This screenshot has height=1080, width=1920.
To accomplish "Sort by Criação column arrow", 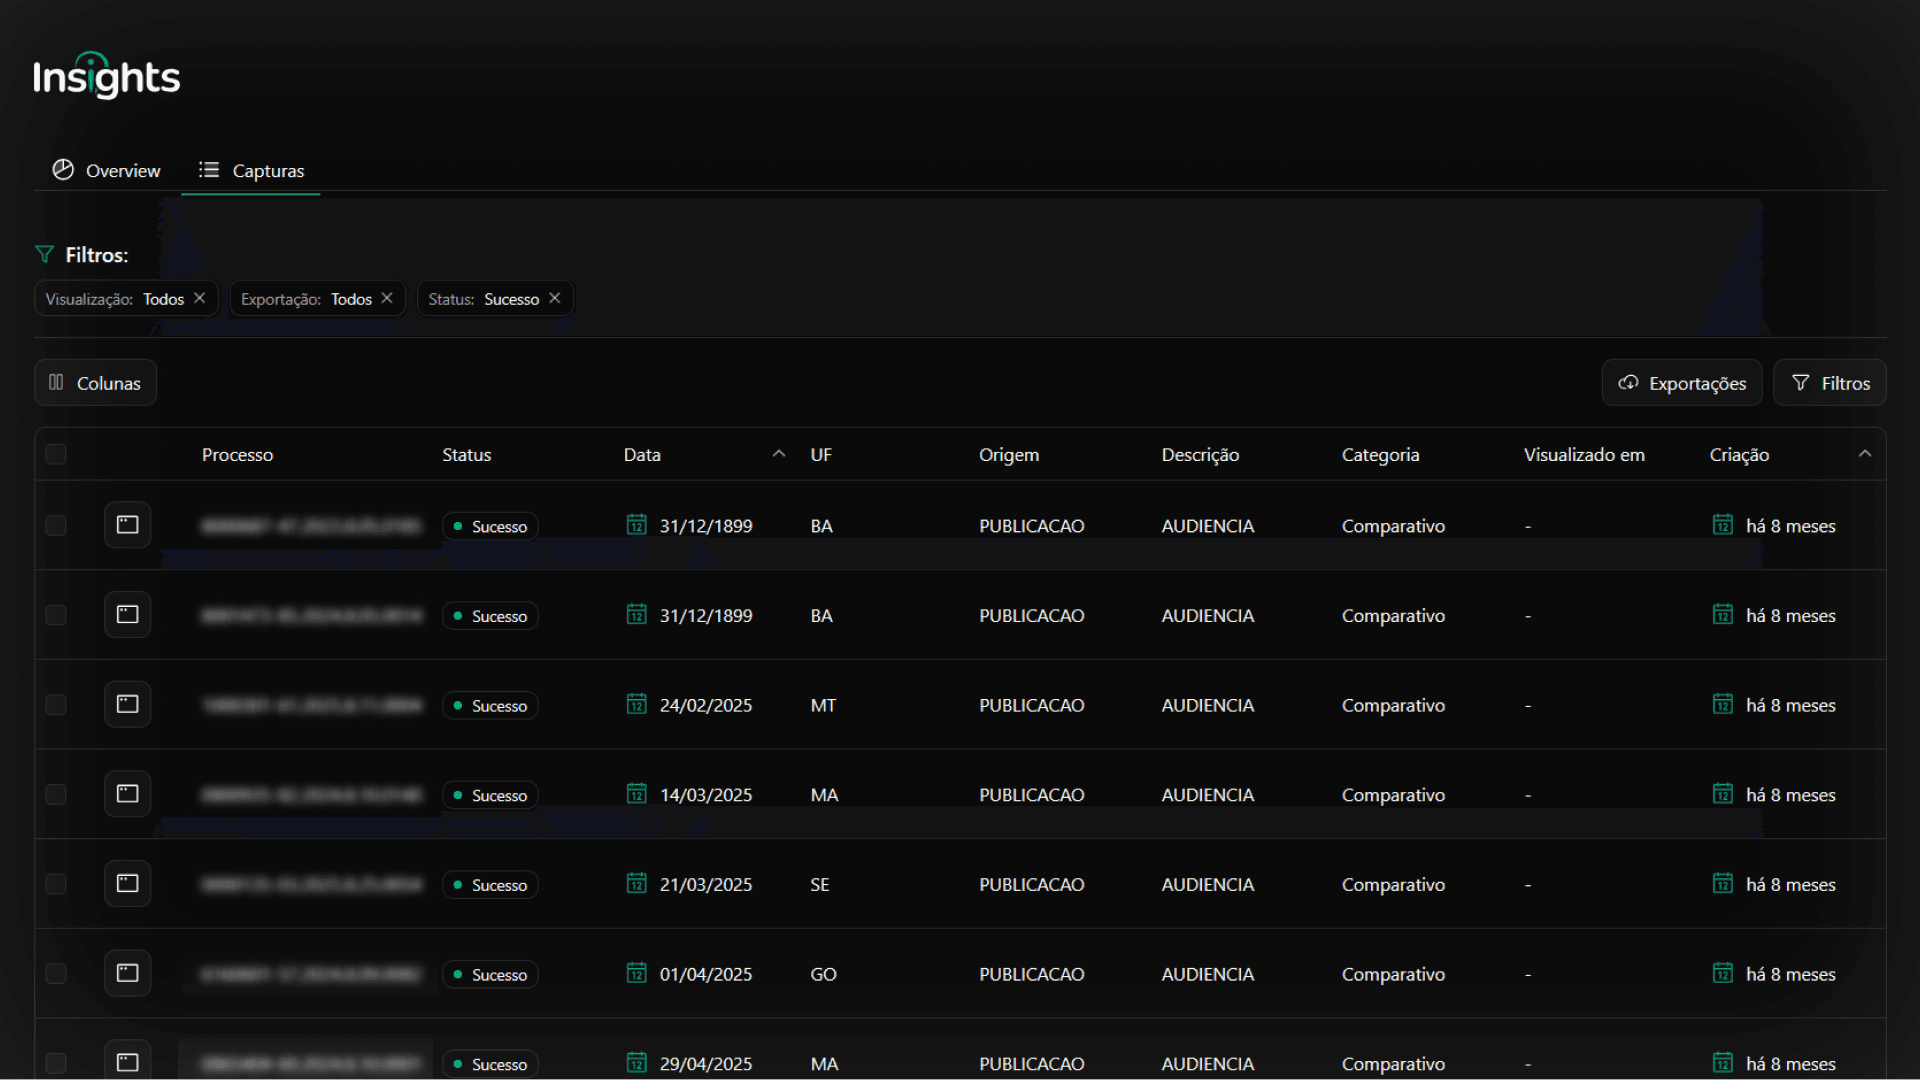I will [1865, 454].
